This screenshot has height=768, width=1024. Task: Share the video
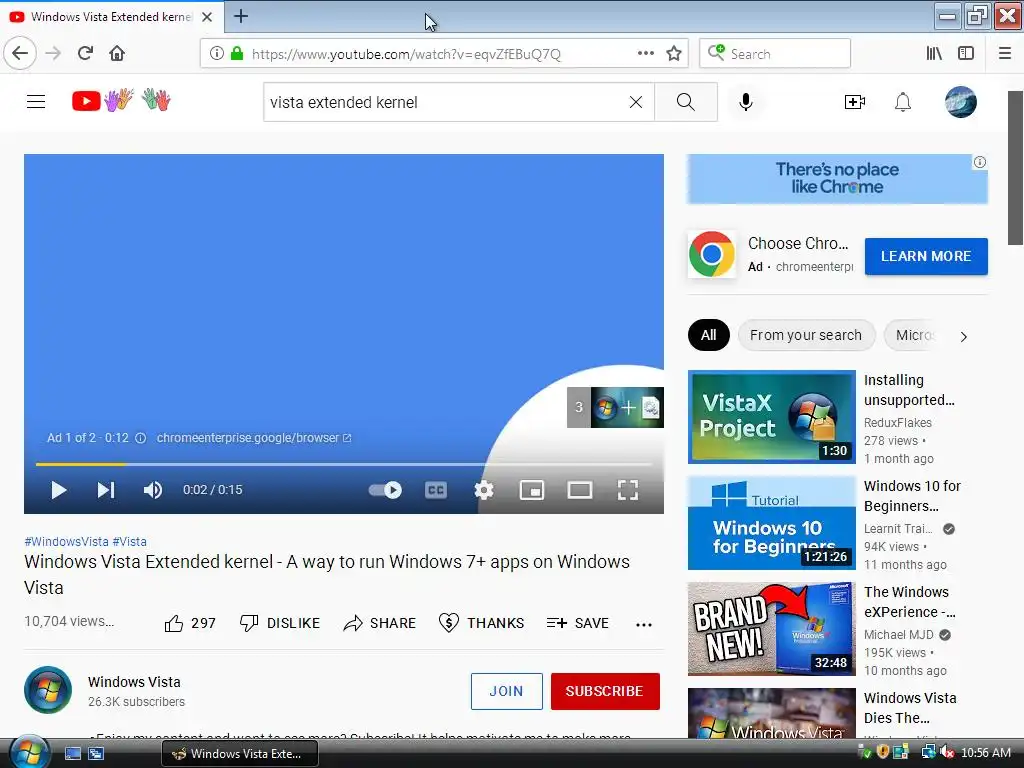379,623
